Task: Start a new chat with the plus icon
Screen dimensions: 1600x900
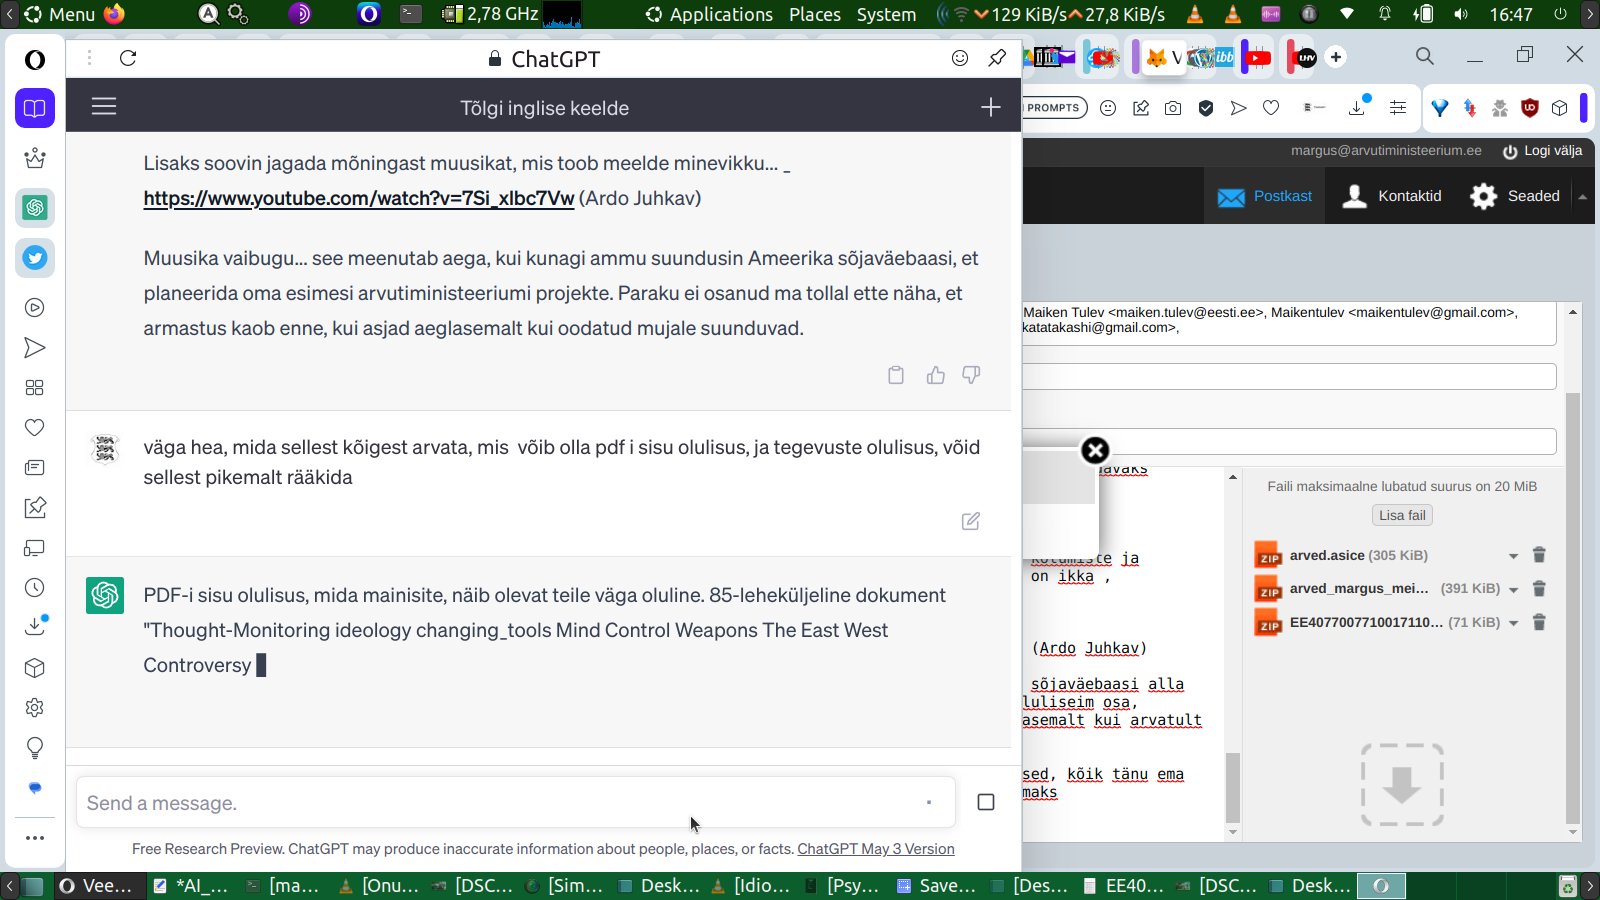Action: click(990, 107)
